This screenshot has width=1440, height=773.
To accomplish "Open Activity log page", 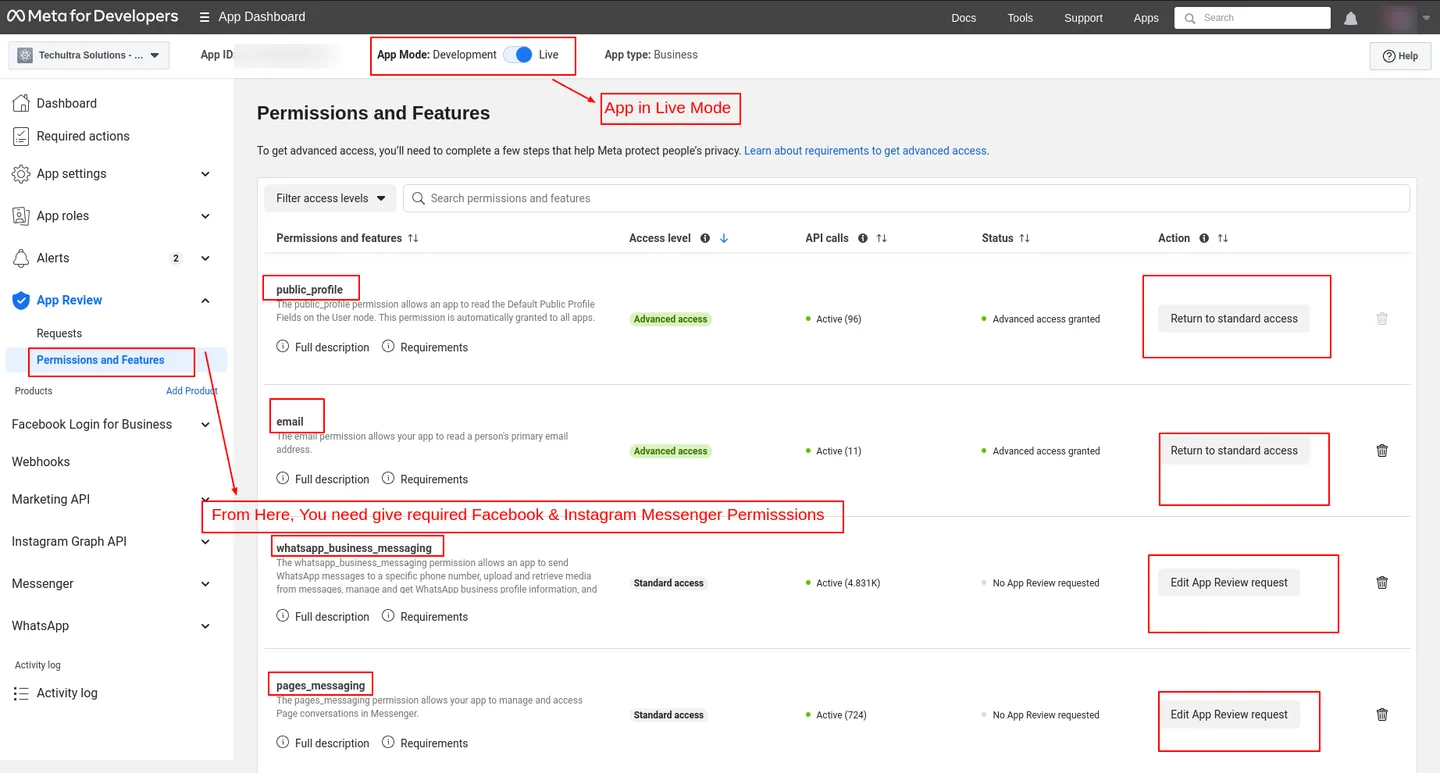I will (67, 693).
